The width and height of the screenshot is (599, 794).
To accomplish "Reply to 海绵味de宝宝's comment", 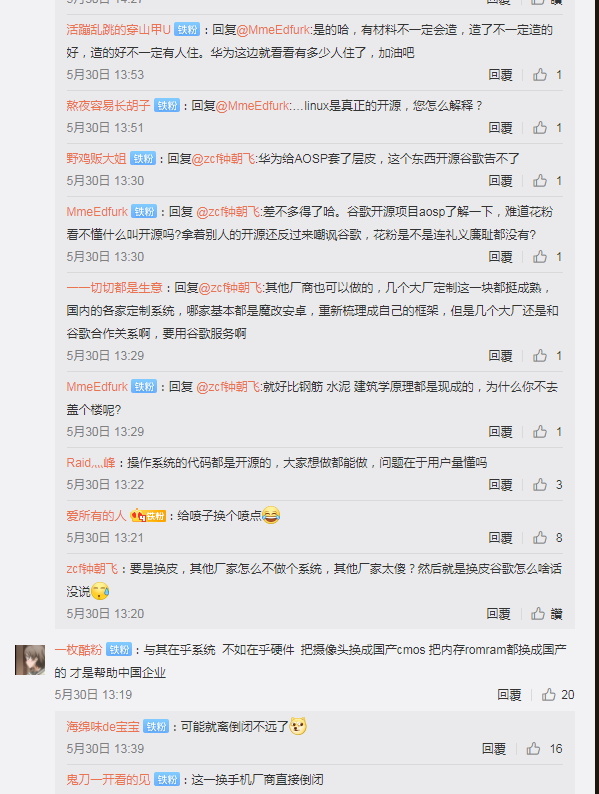I will [494, 748].
